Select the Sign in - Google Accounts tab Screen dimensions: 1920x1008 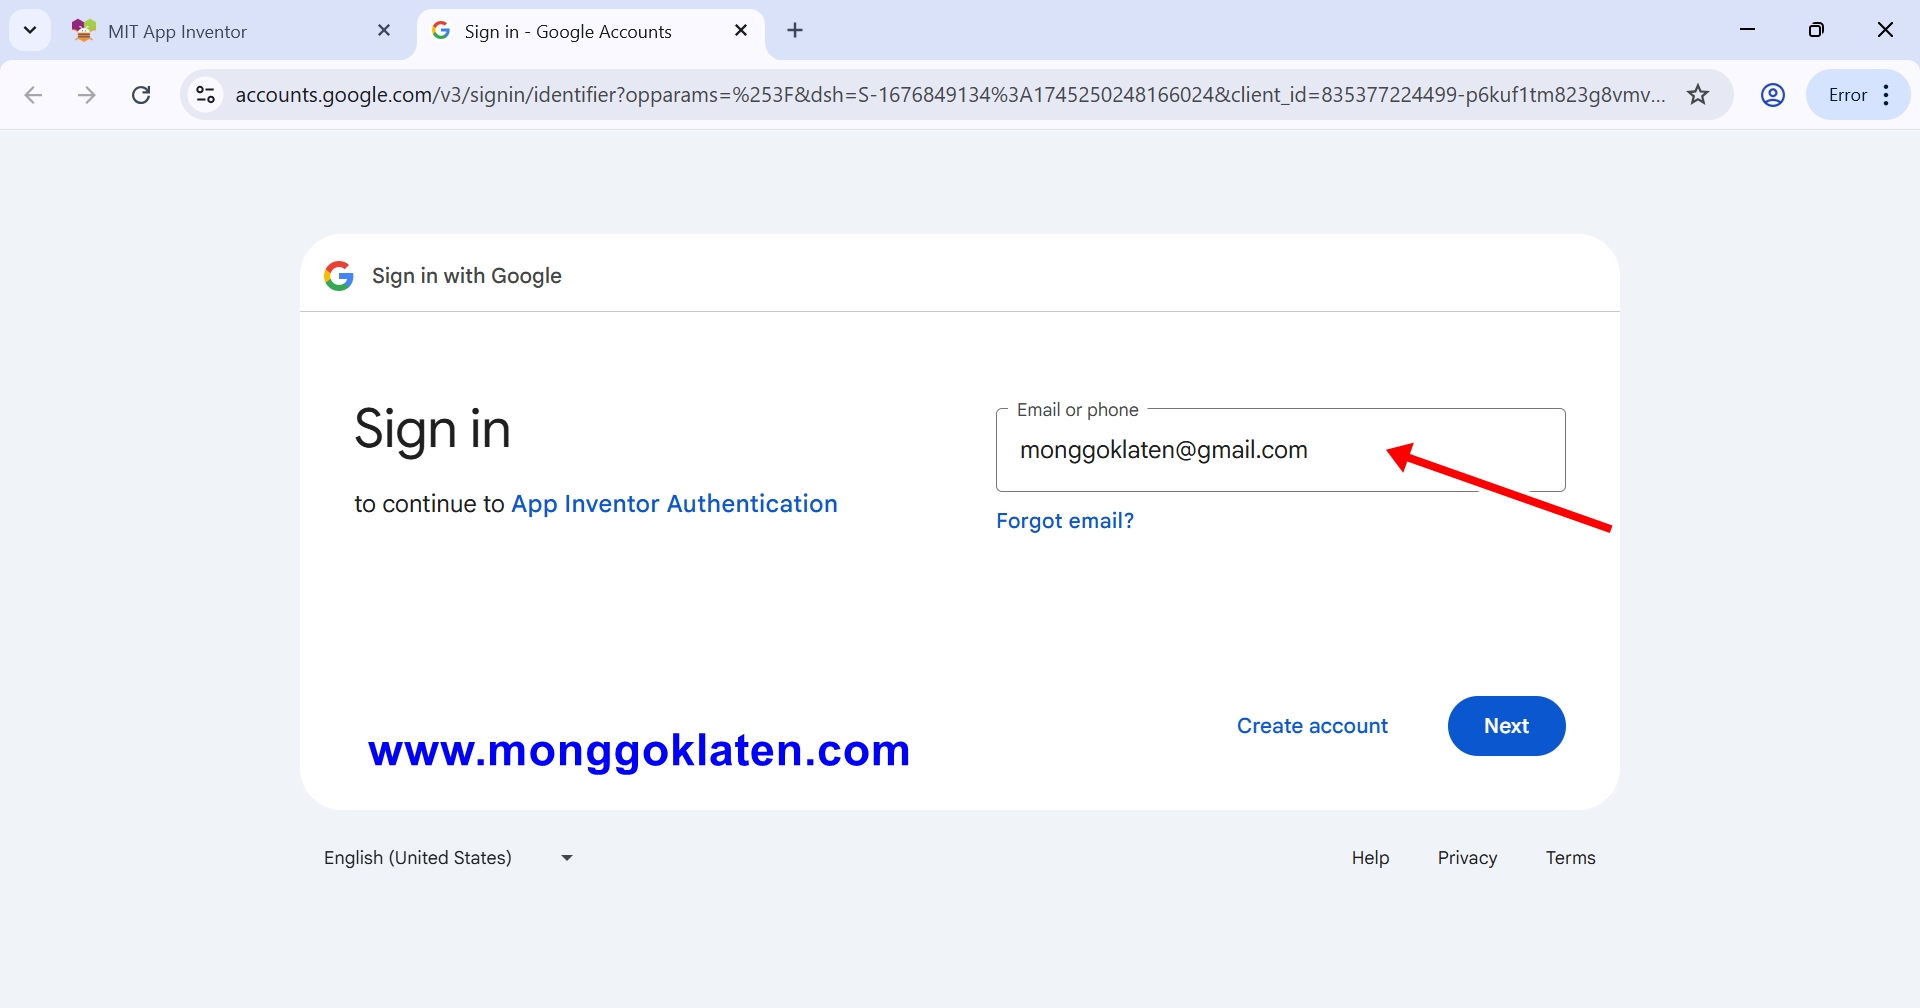pos(590,31)
